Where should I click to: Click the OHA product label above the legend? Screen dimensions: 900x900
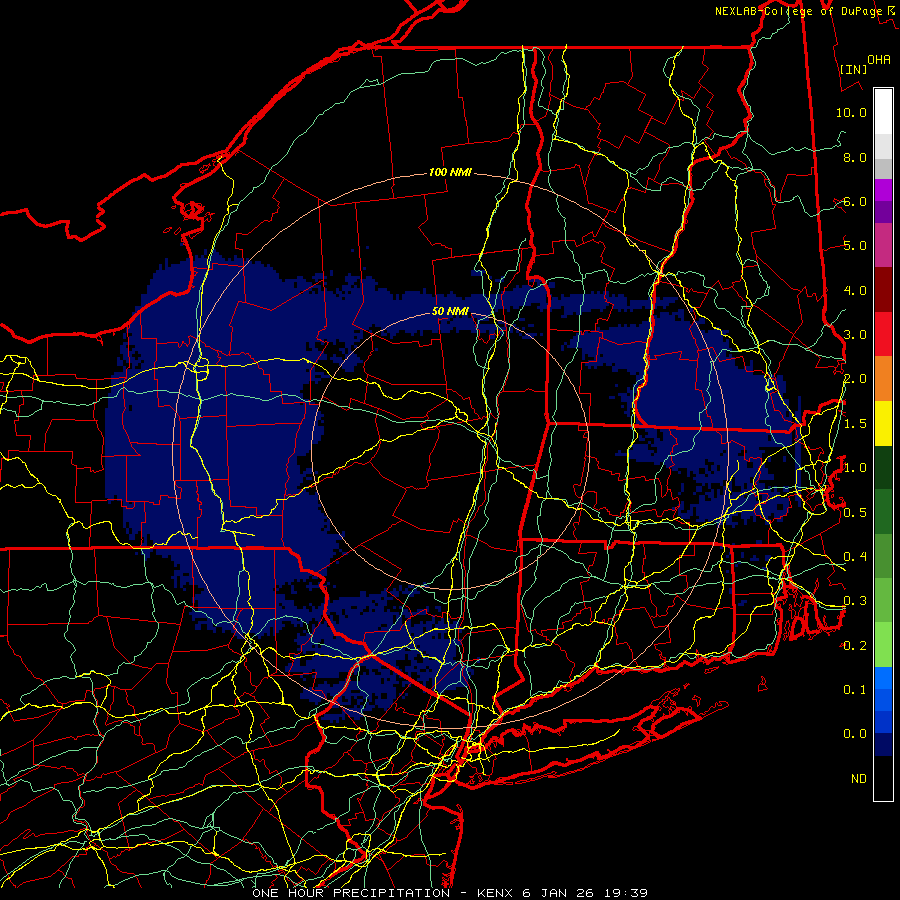click(879, 60)
